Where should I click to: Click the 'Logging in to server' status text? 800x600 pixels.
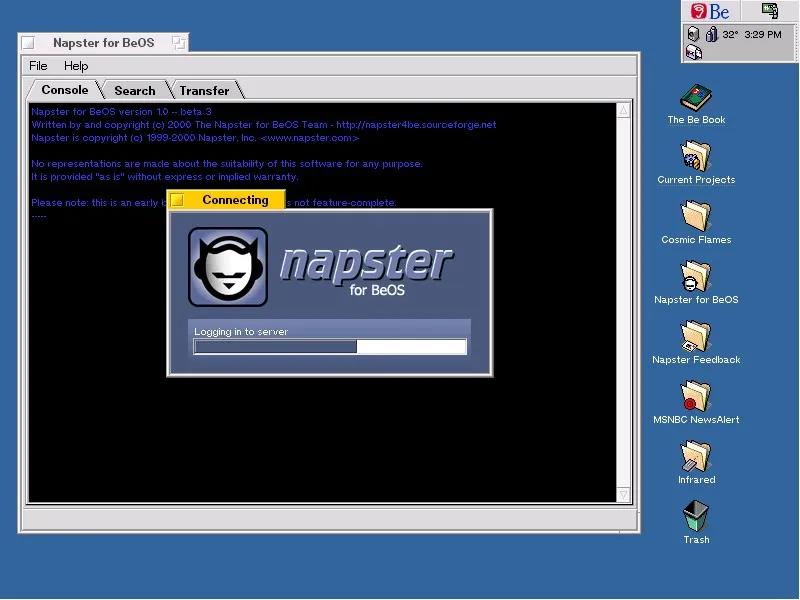coord(241,332)
